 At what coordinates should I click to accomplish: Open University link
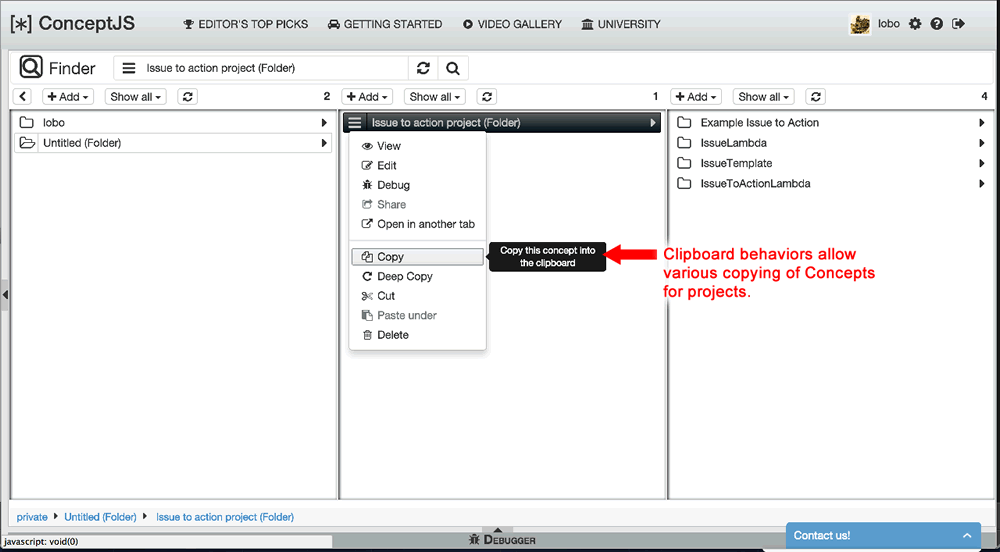pos(621,24)
